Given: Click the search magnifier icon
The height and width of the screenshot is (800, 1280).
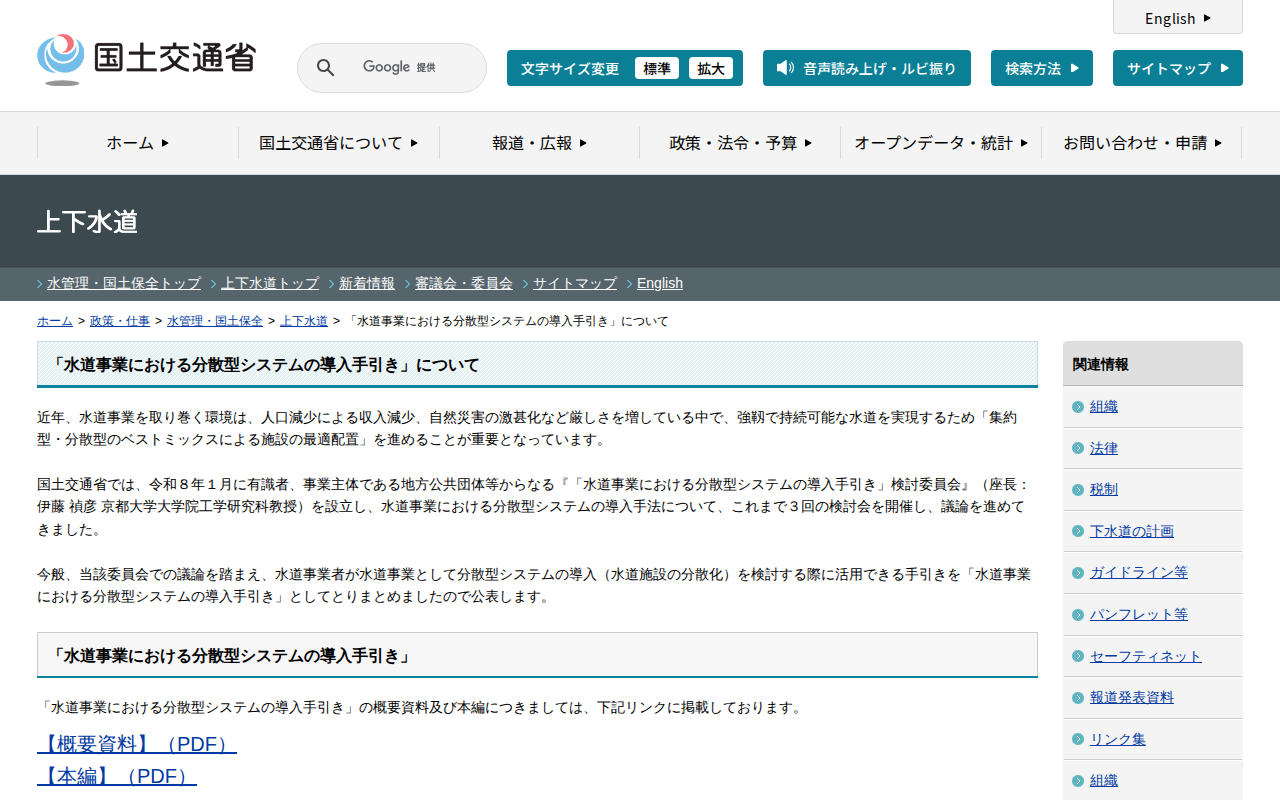Looking at the screenshot, I should pyautogui.click(x=325, y=68).
